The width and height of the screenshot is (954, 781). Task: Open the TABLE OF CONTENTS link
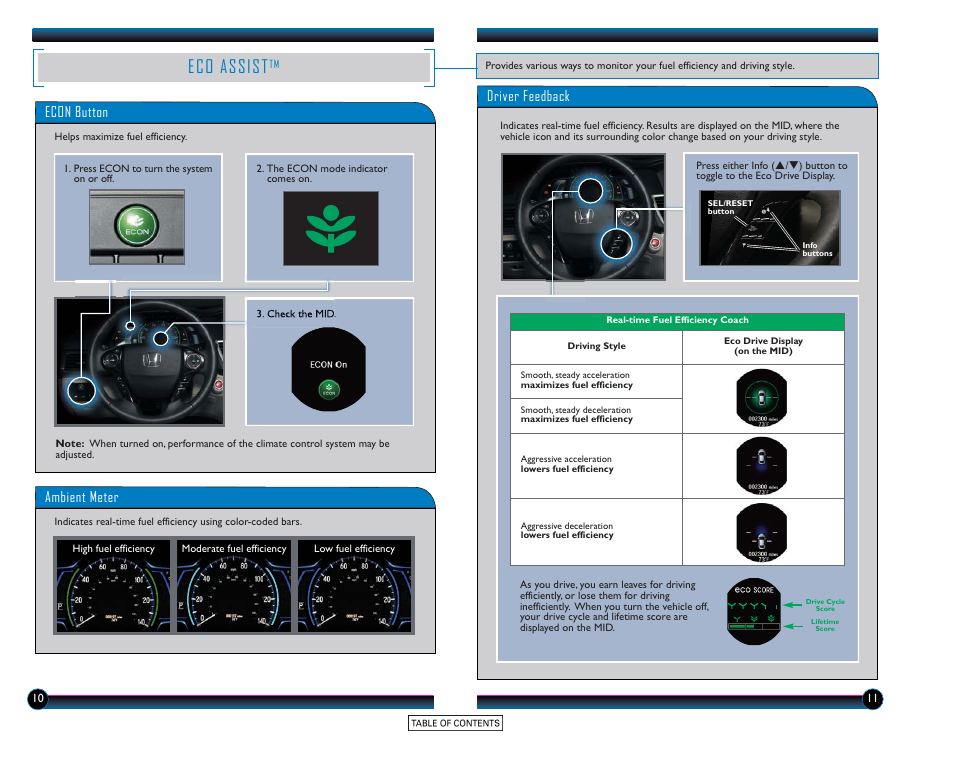pos(455,723)
